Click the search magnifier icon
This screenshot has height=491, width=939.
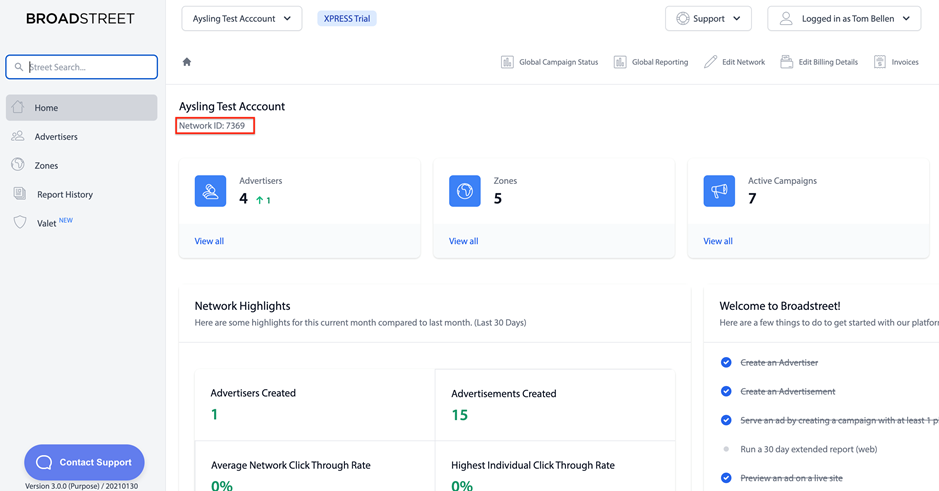(x=19, y=67)
